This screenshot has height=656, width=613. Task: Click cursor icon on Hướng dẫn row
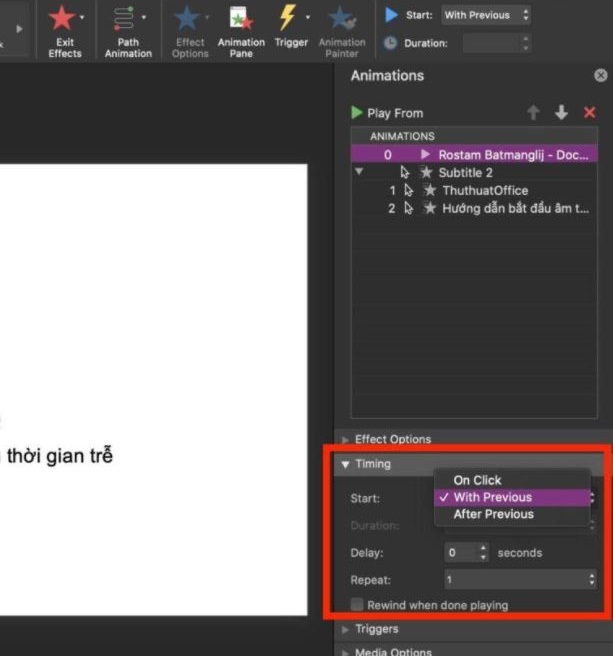pyautogui.click(x=408, y=208)
